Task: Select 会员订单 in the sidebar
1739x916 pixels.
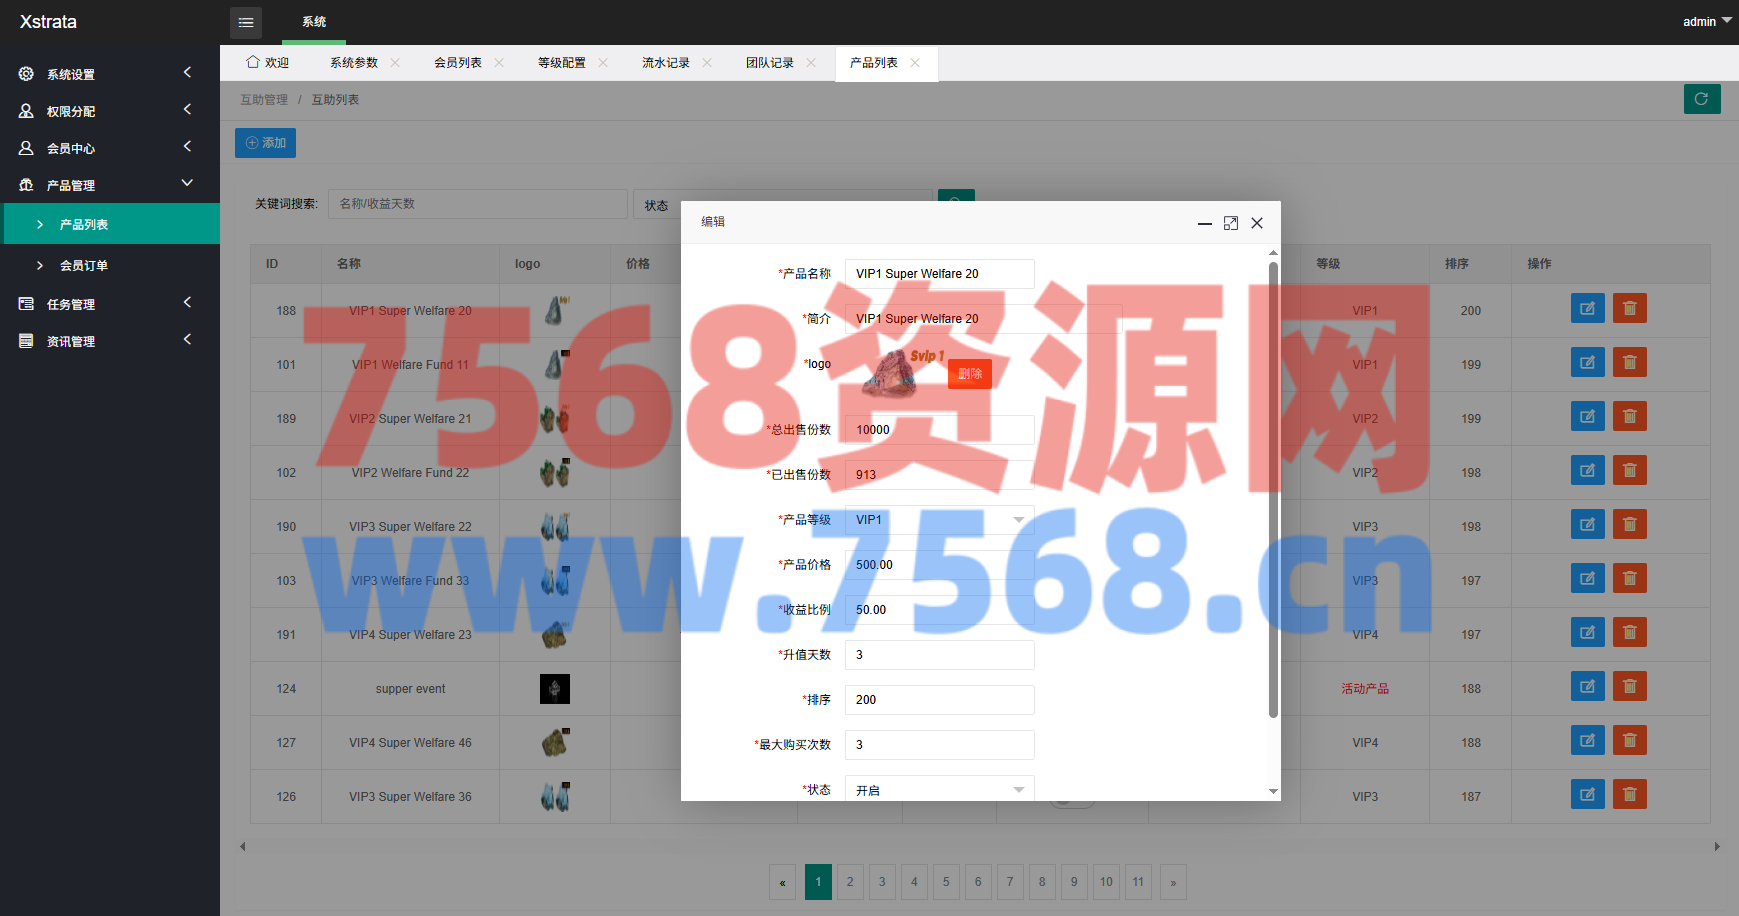Action: (84, 266)
